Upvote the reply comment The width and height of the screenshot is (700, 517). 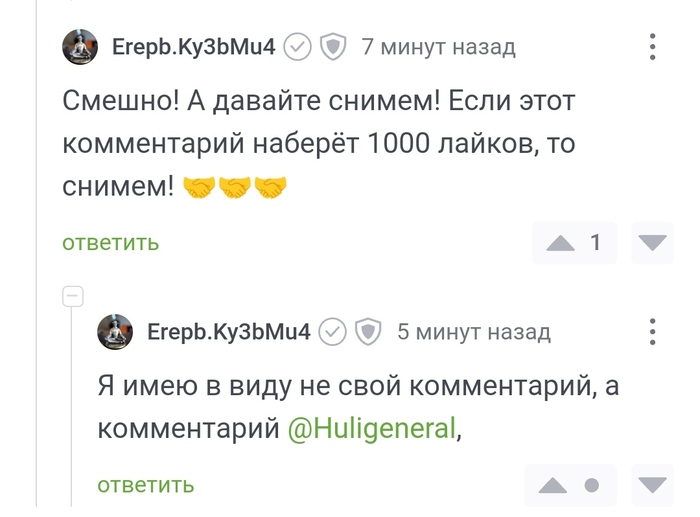(552, 486)
